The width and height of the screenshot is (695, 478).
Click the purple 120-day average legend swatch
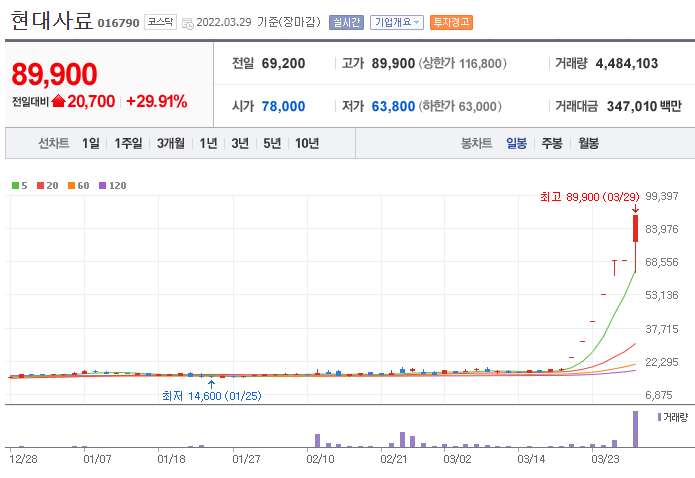[x=102, y=185]
